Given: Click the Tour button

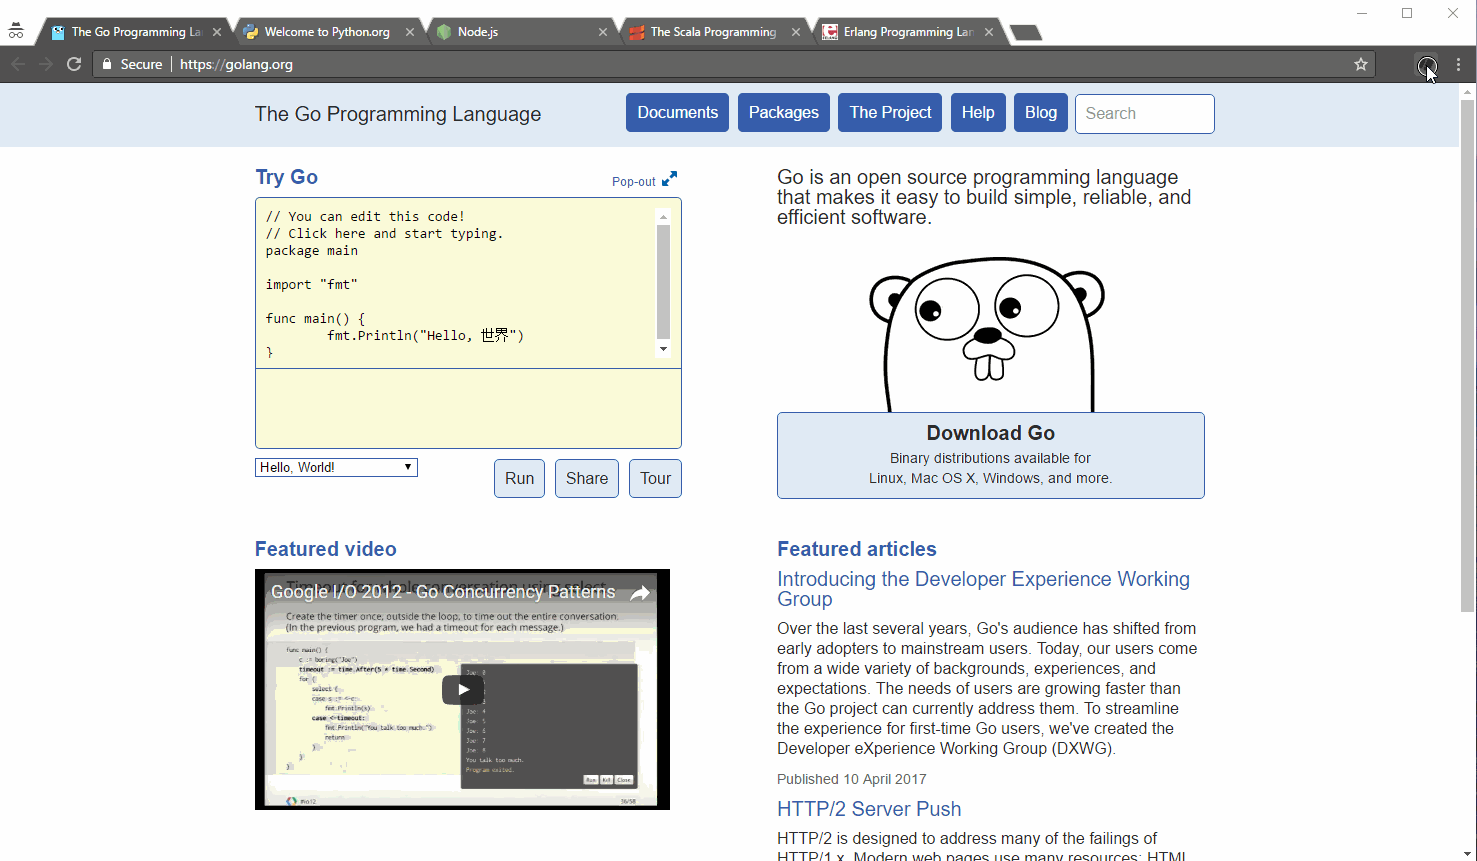Looking at the screenshot, I should tap(656, 478).
